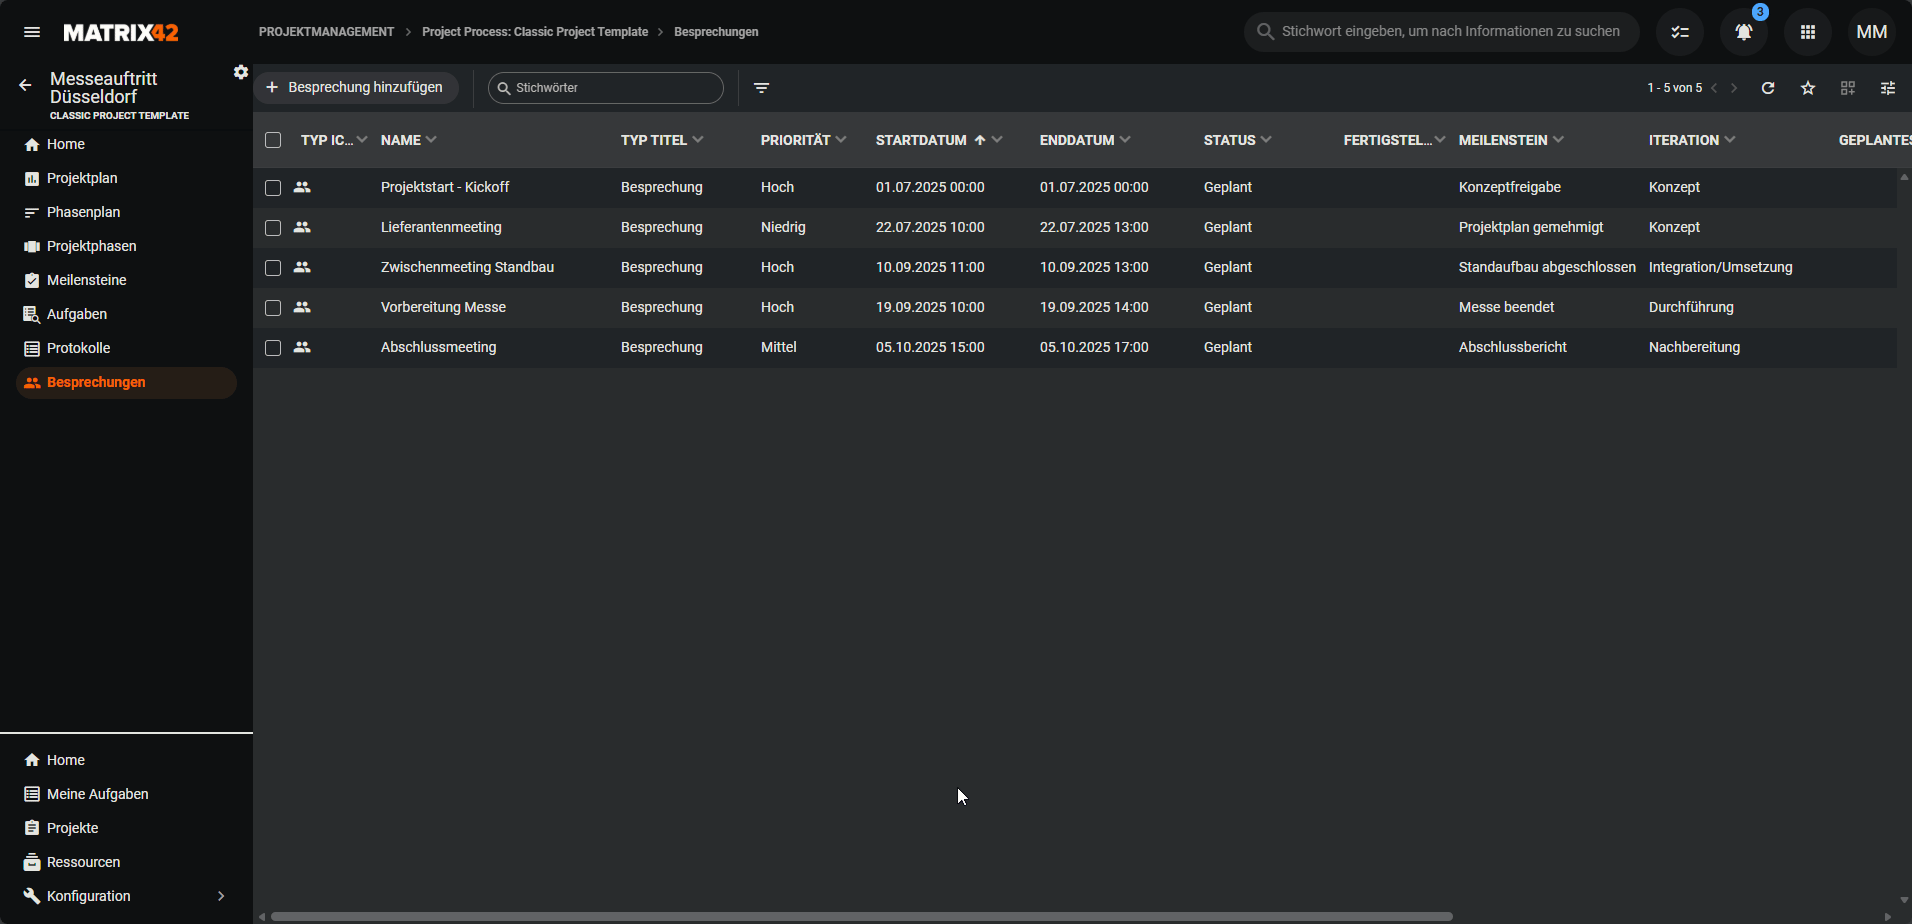Open the apps grid launcher
The width and height of the screenshot is (1912, 924).
coord(1807,32)
